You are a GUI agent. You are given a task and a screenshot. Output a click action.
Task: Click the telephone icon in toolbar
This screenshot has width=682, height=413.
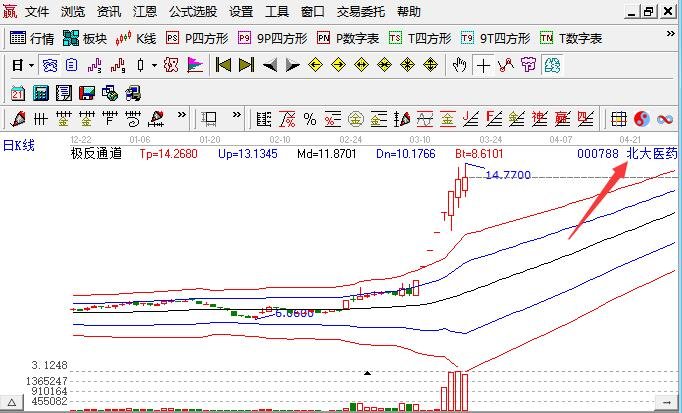[50, 66]
